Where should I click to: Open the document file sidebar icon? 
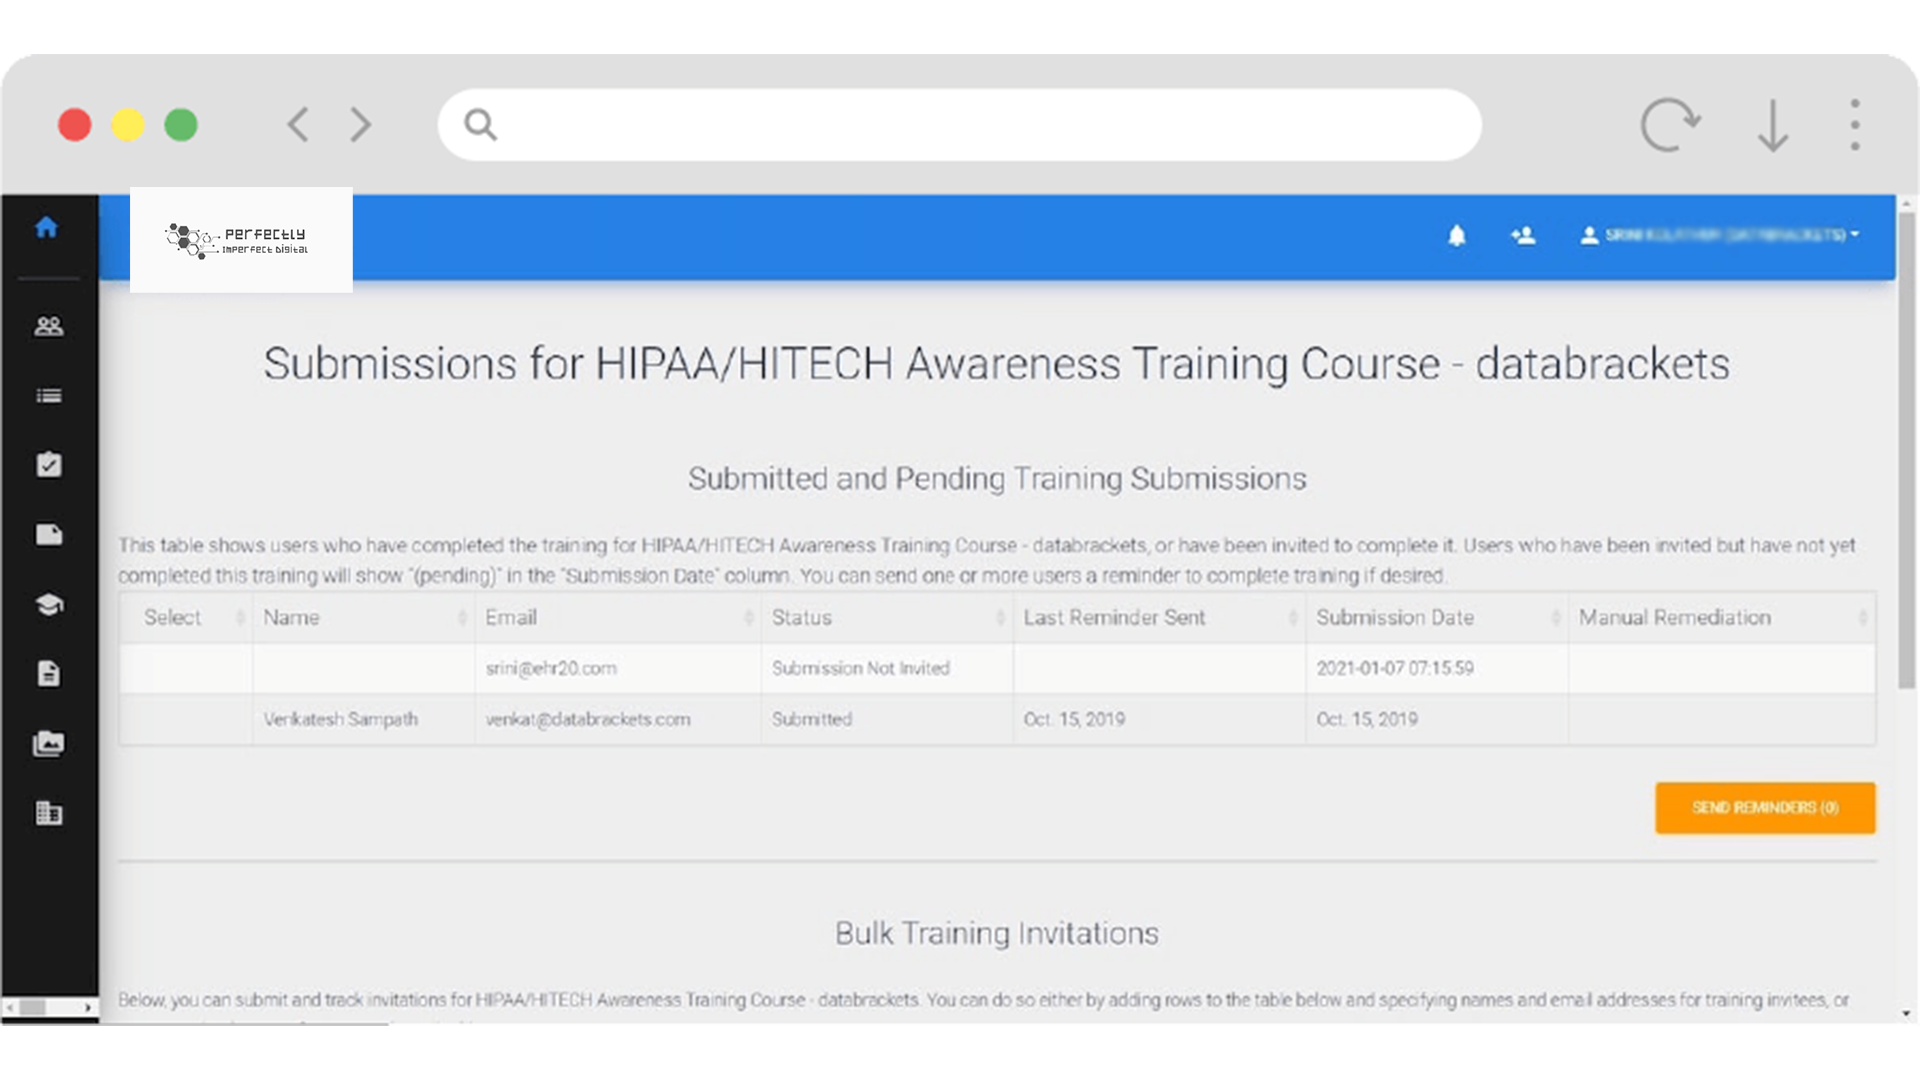tap(48, 674)
